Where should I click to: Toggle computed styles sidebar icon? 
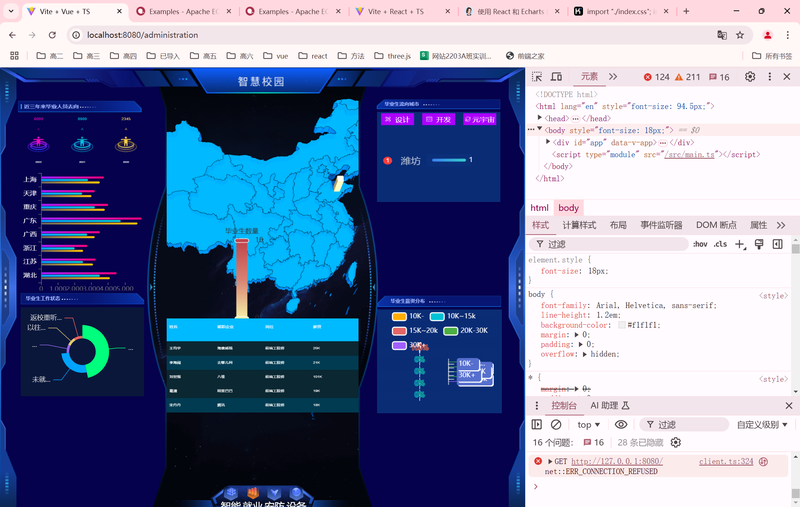pos(778,244)
